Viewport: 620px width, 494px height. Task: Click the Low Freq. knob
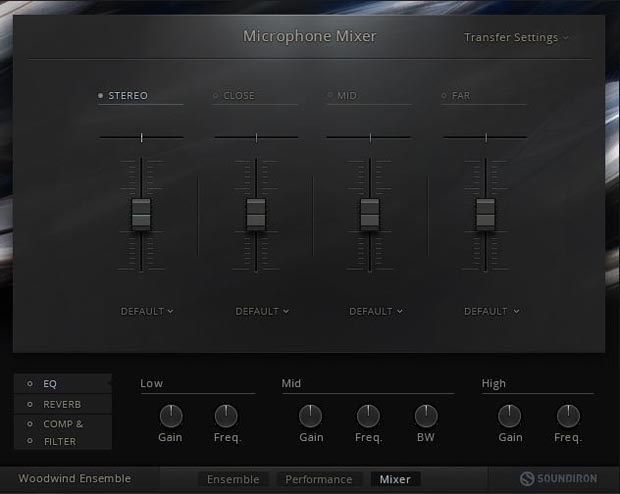click(226, 416)
